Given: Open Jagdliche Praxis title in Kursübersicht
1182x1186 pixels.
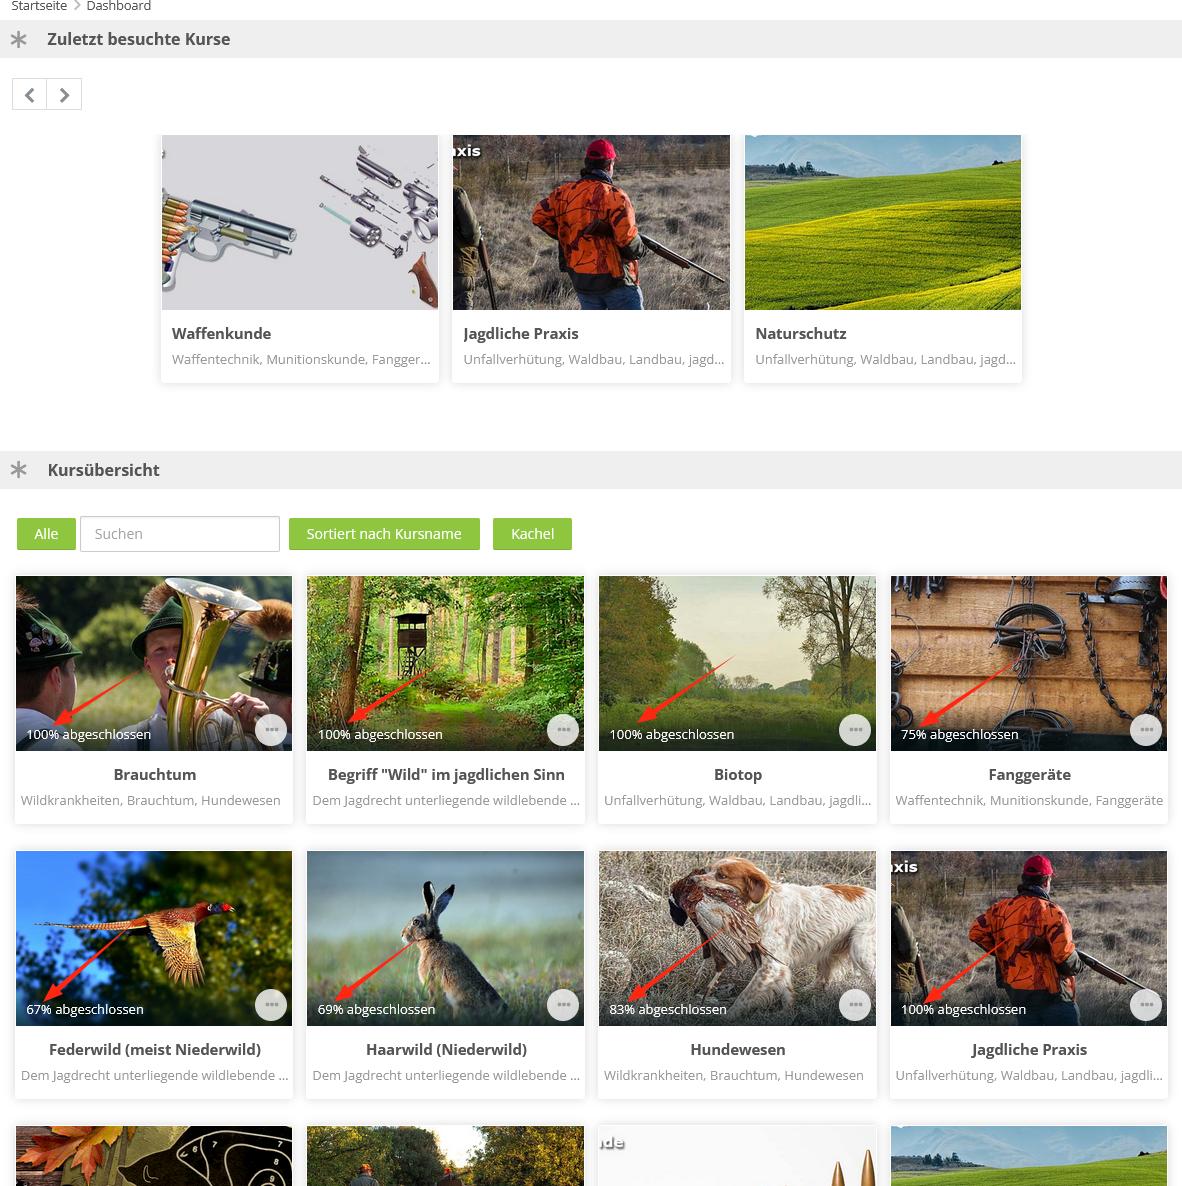Looking at the screenshot, I should (x=1029, y=1050).
